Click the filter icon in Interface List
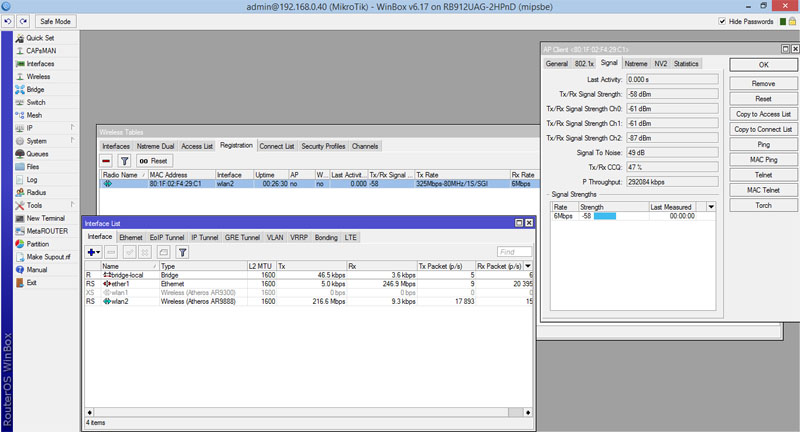Viewport: 800px width, 432px height. pos(182,252)
